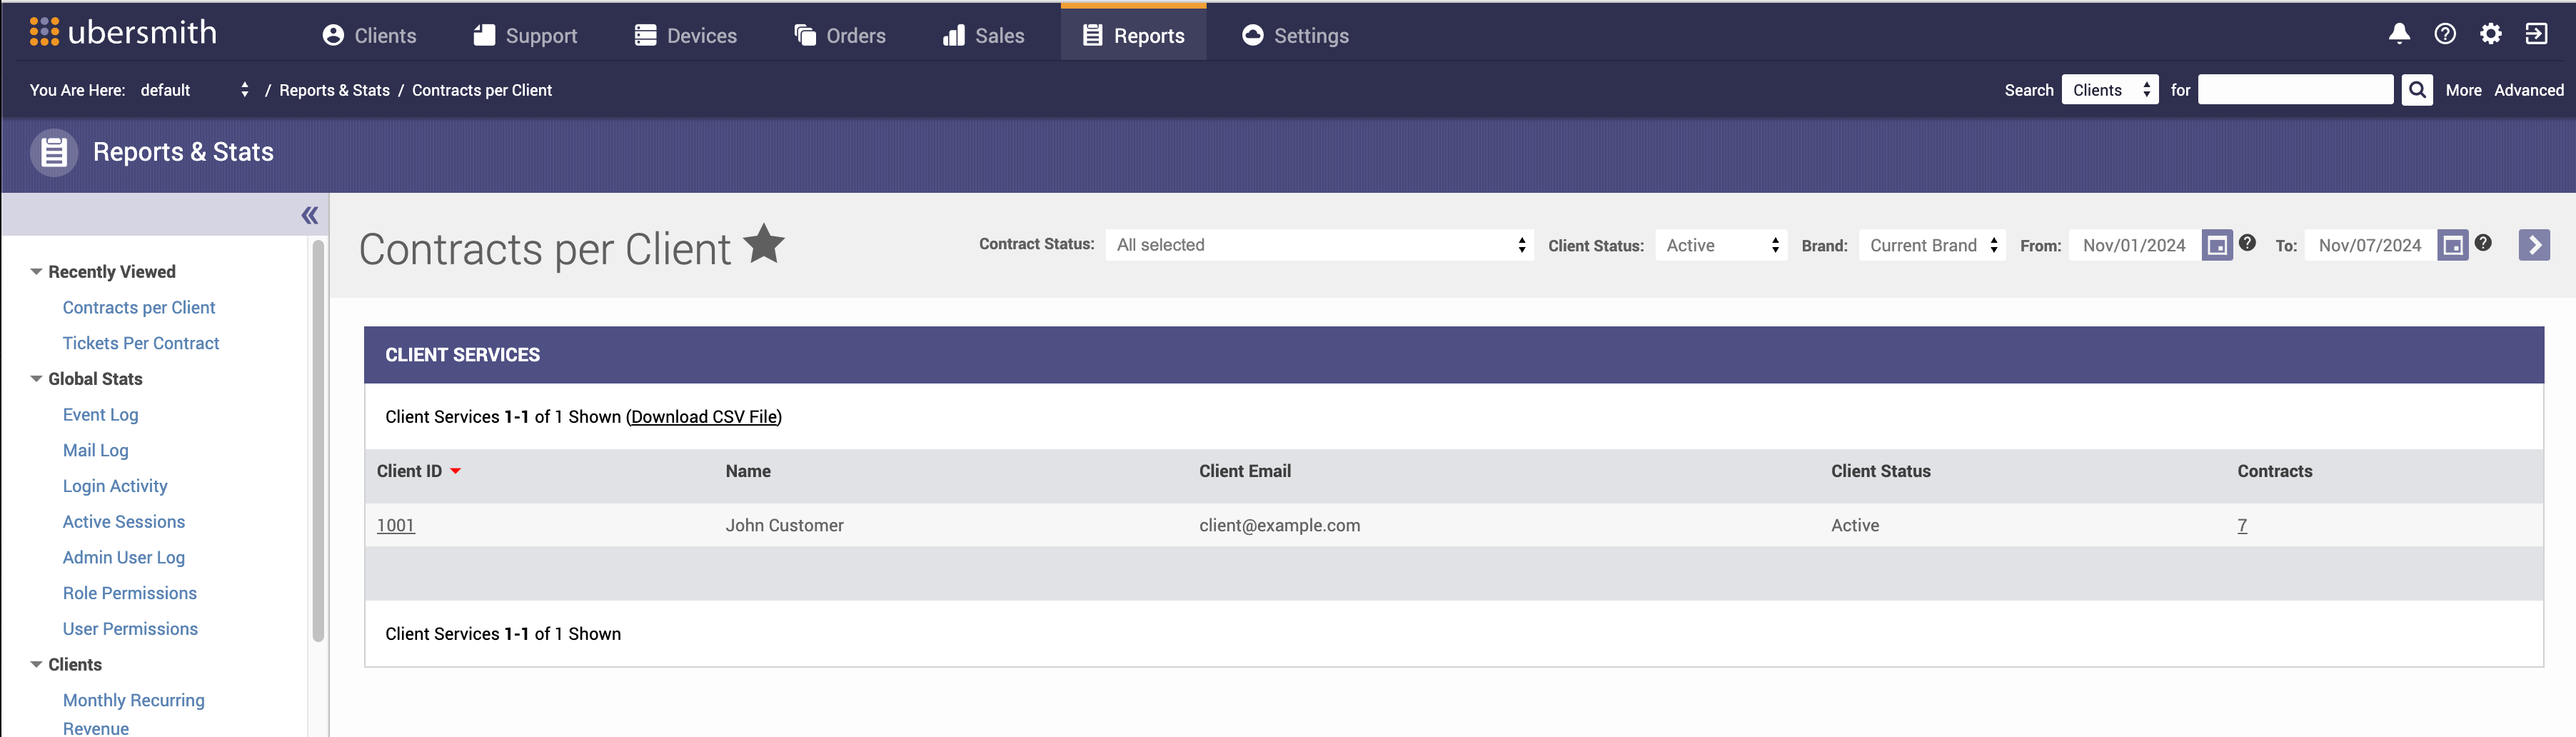
Task: Open the Devices menu
Action: click(x=686, y=36)
